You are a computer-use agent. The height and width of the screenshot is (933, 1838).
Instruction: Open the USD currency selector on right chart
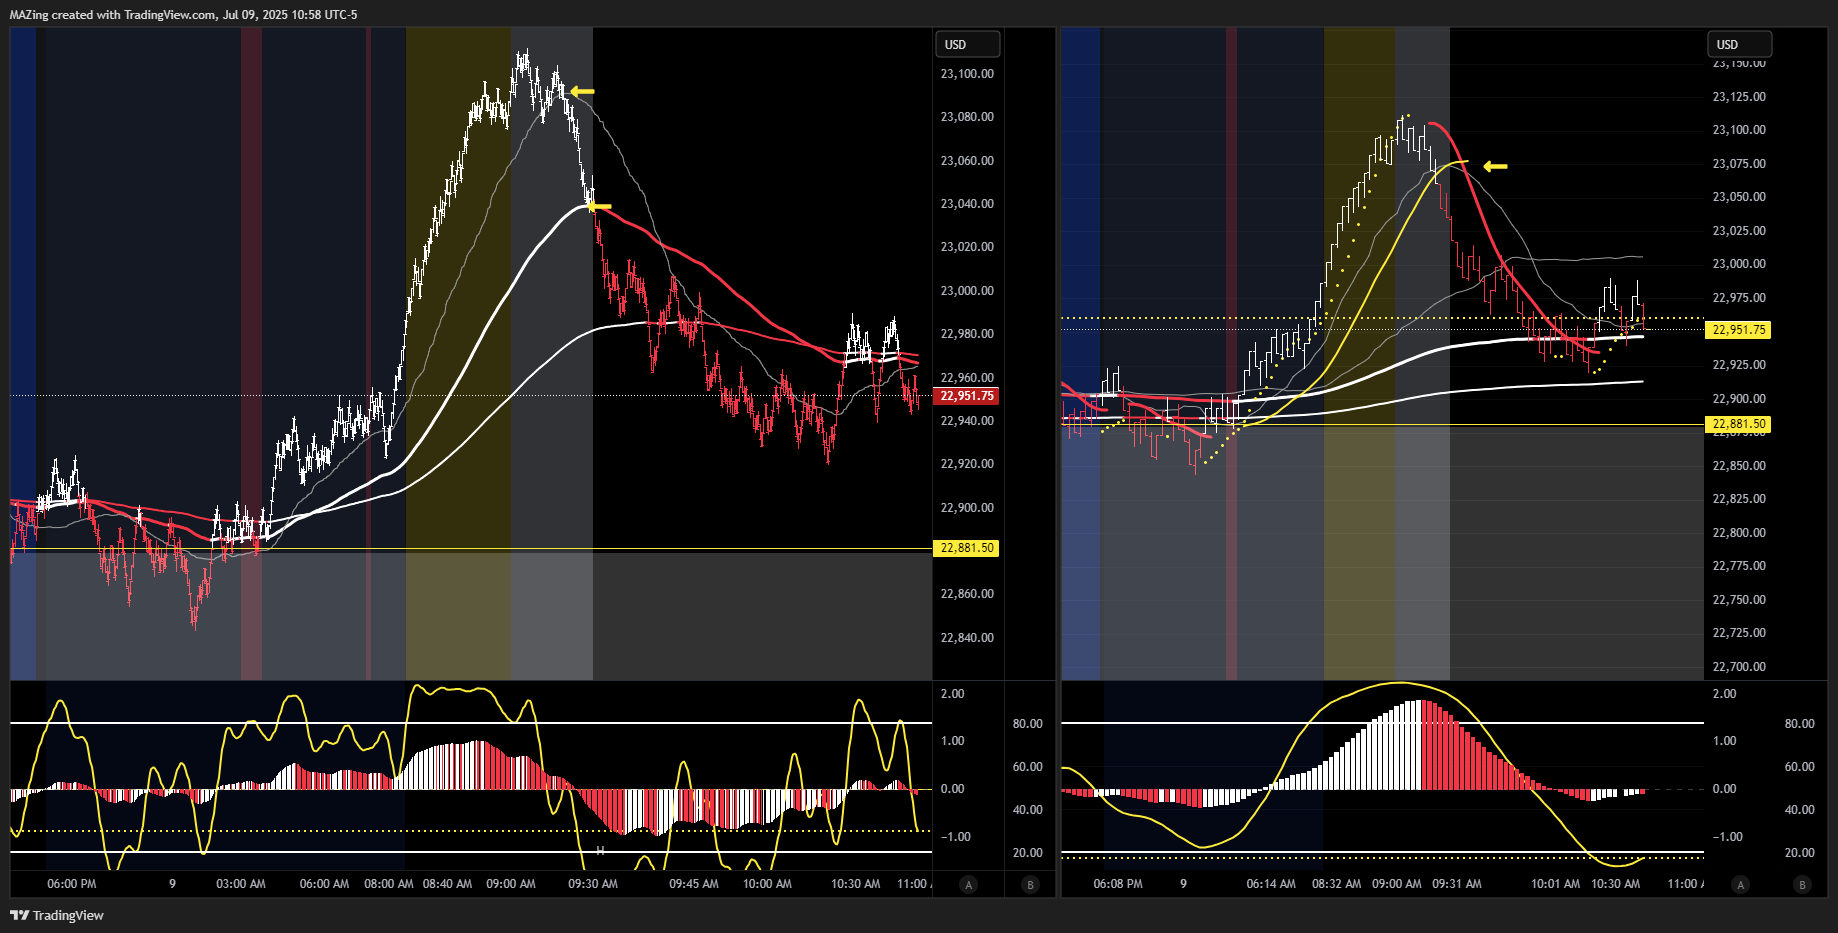click(1739, 44)
